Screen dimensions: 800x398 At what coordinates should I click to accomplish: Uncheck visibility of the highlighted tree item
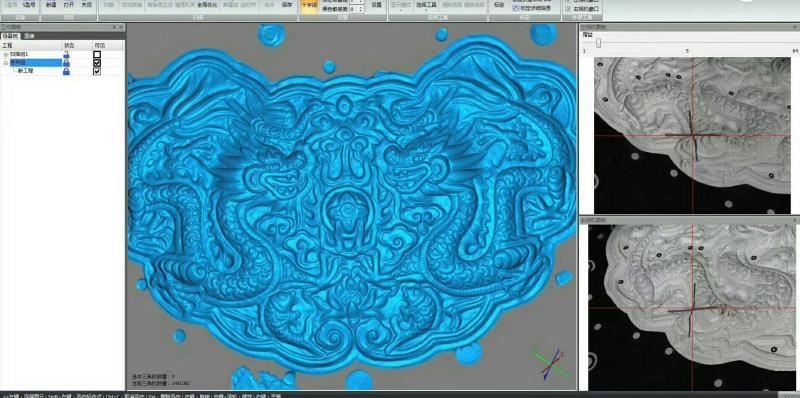click(97, 63)
